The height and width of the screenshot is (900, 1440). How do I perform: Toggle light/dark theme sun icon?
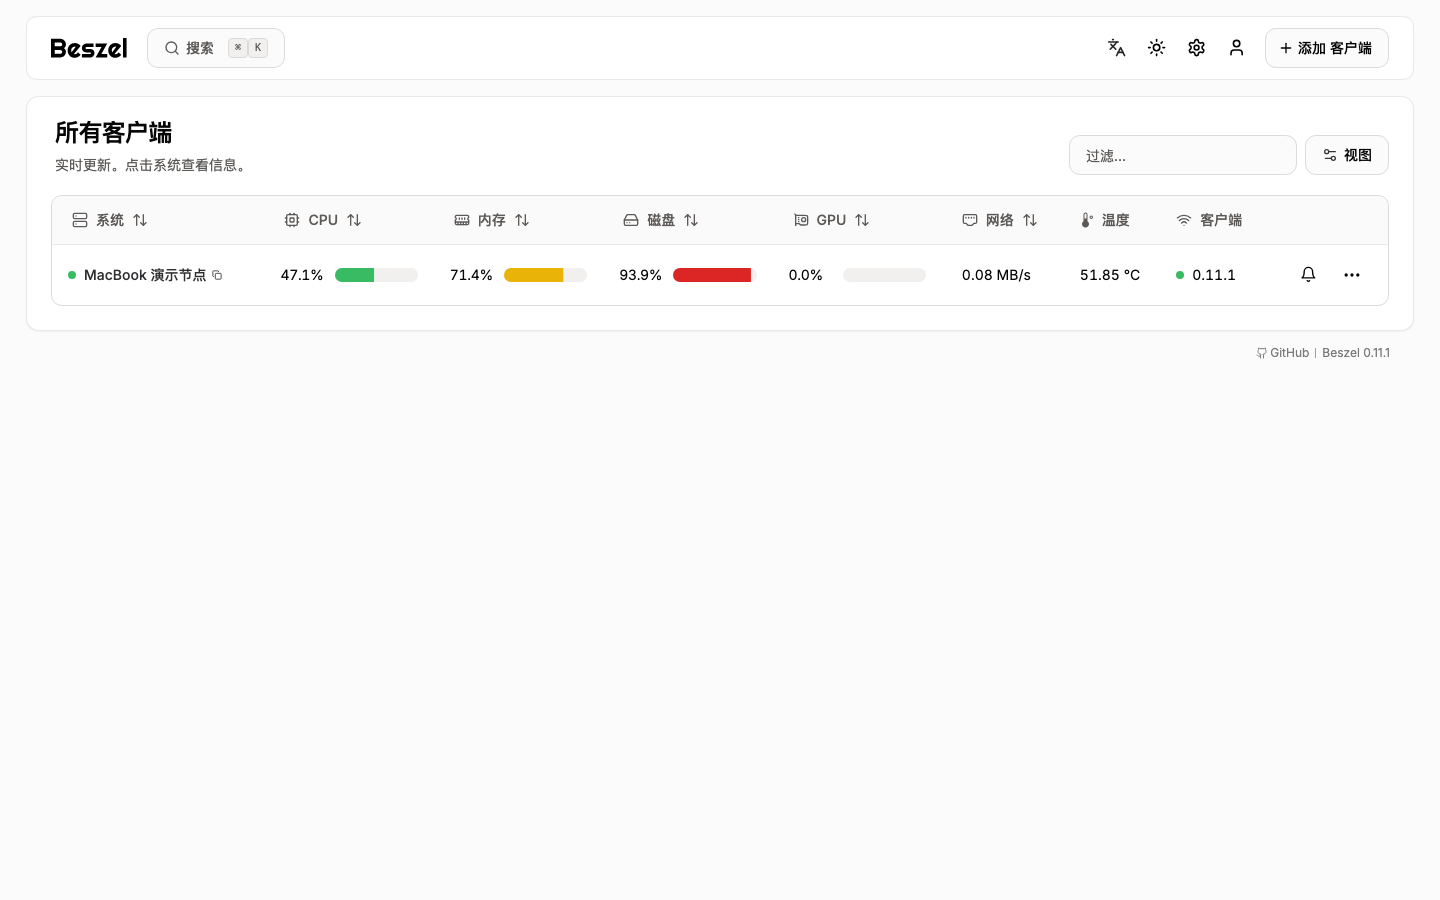1157,48
